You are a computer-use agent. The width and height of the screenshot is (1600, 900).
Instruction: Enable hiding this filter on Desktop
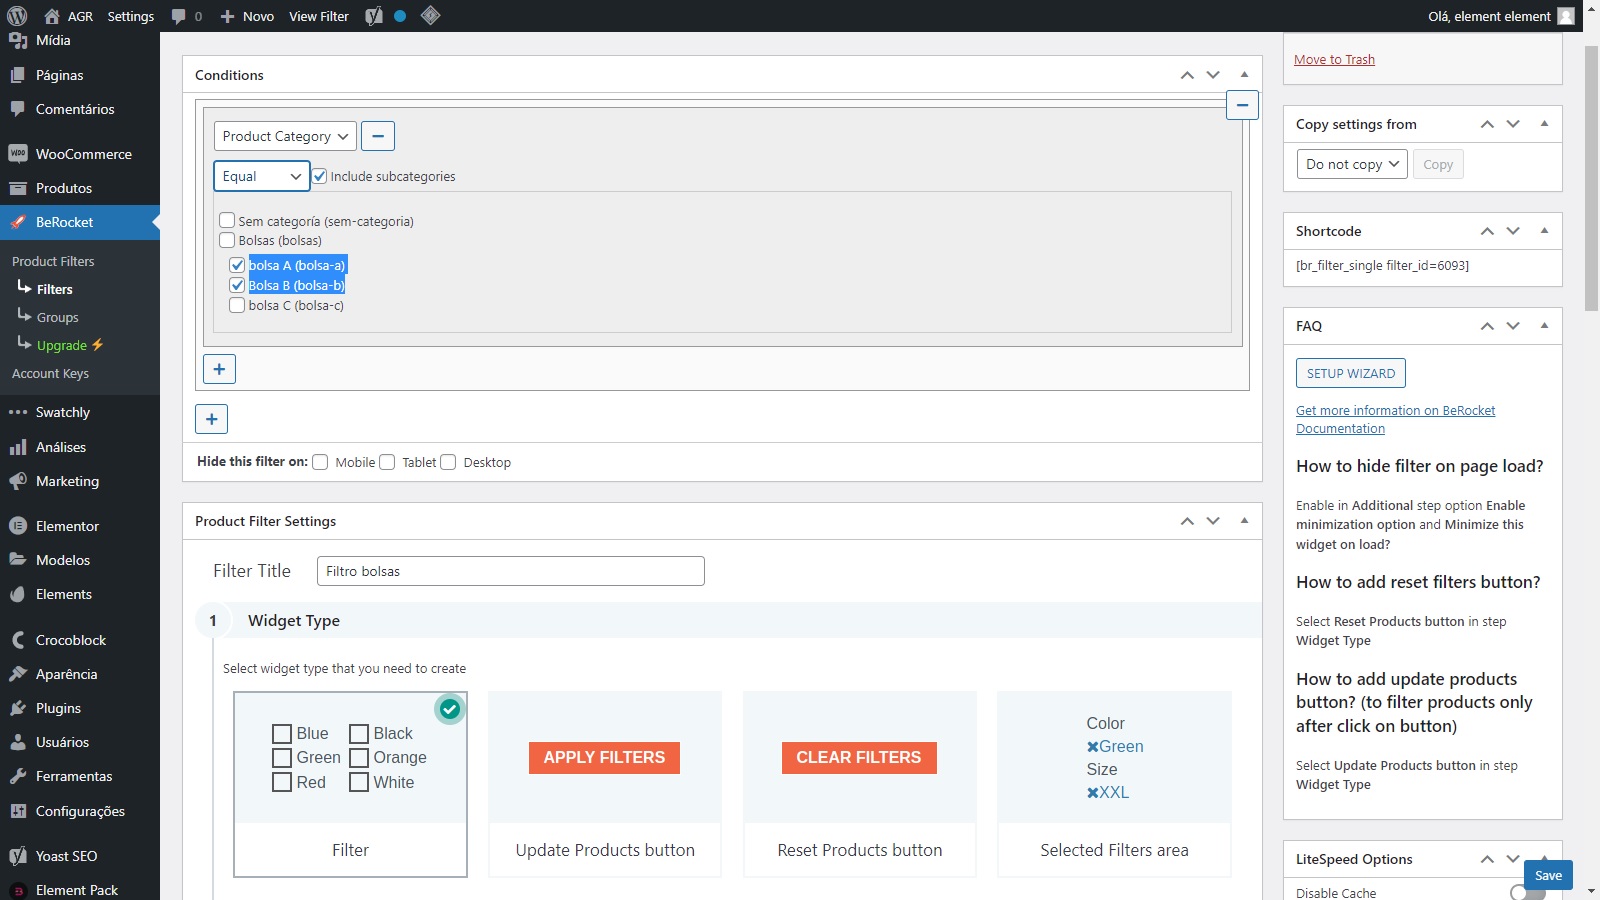coord(448,462)
